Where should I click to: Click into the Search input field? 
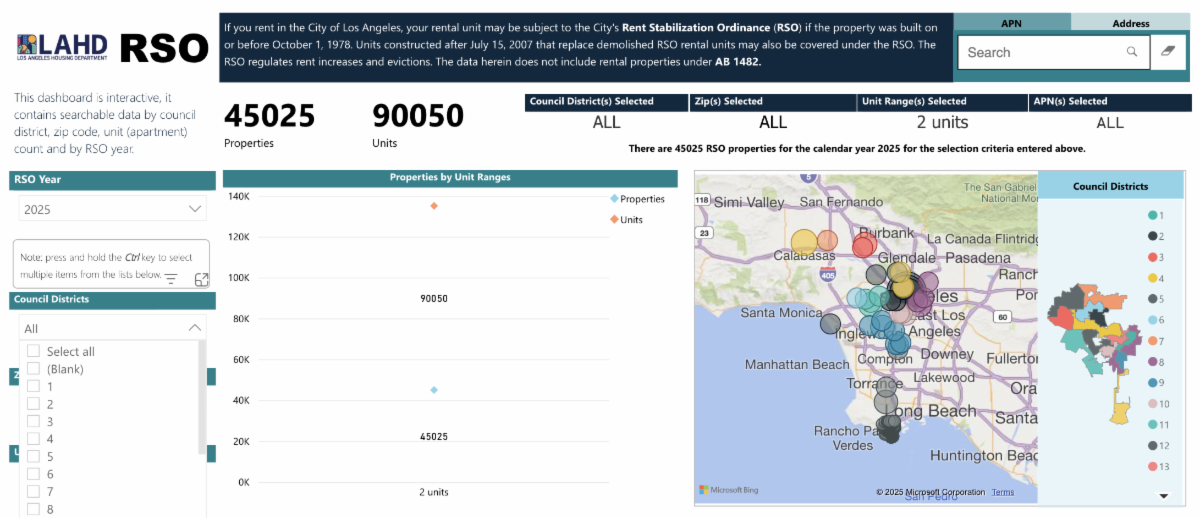[x=1040, y=52]
